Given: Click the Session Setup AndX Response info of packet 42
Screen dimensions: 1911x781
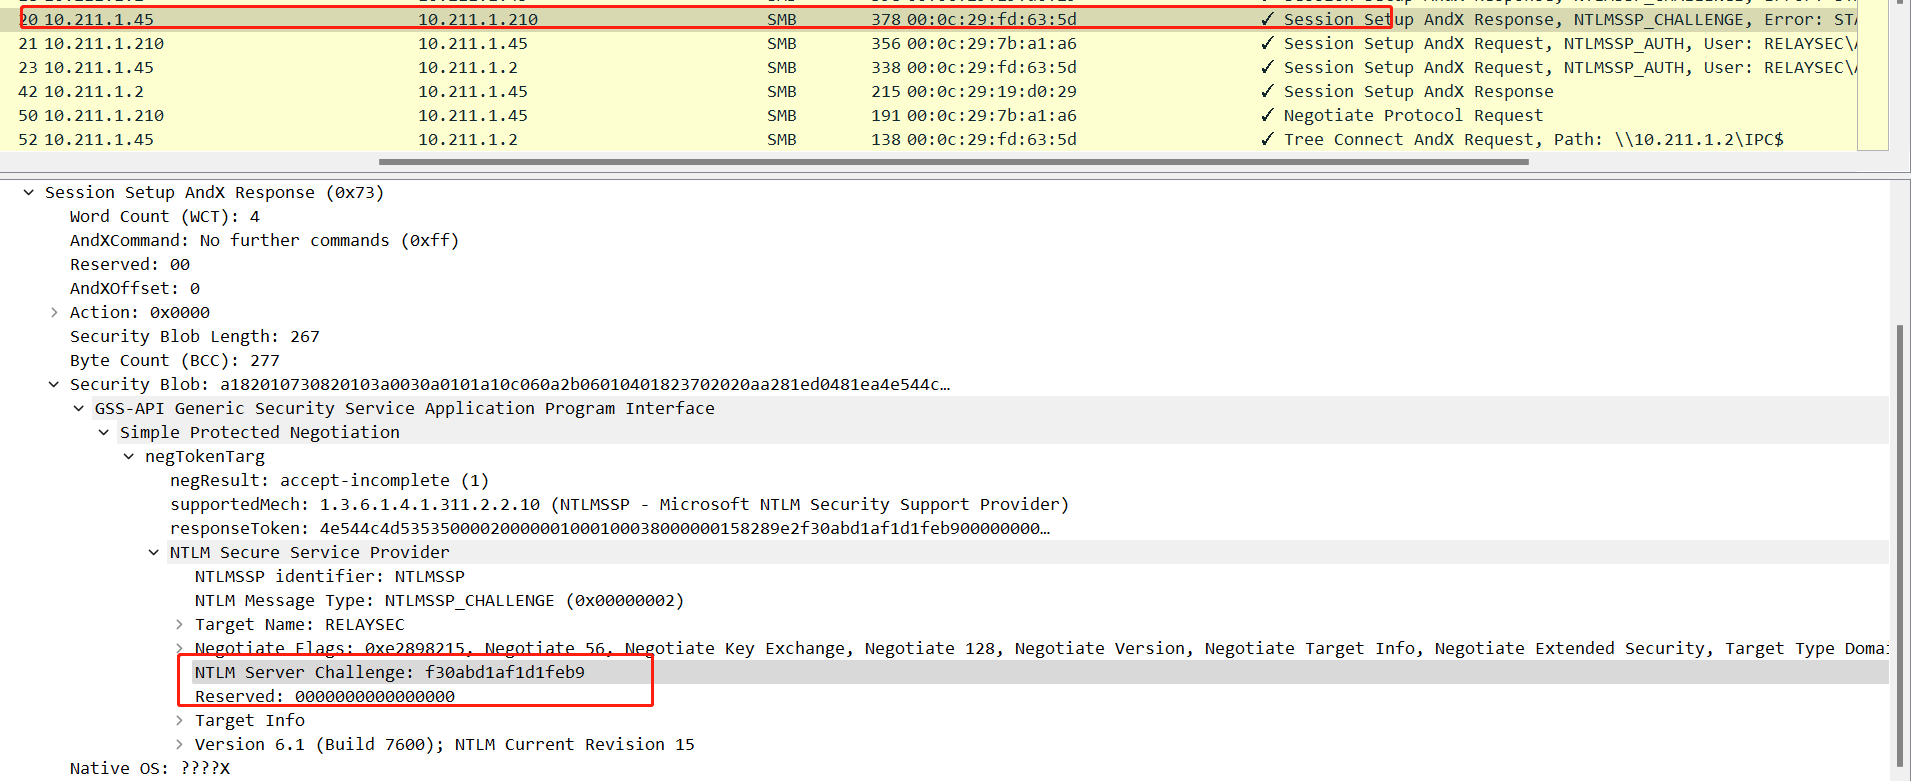Looking at the screenshot, I should [x=1419, y=92].
